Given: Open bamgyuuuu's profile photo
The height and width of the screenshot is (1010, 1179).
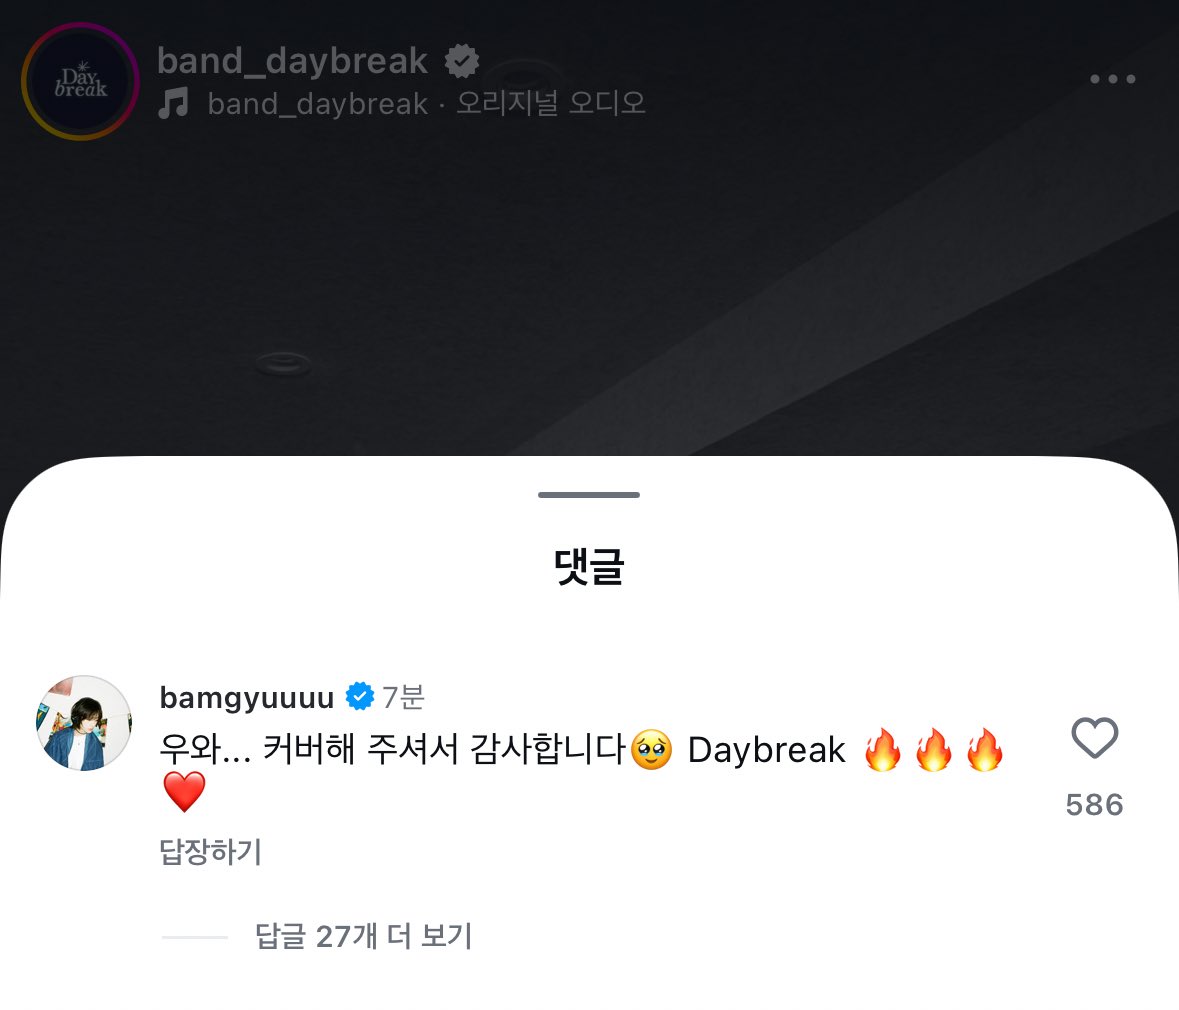Looking at the screenshot, I should click(84, 723).
